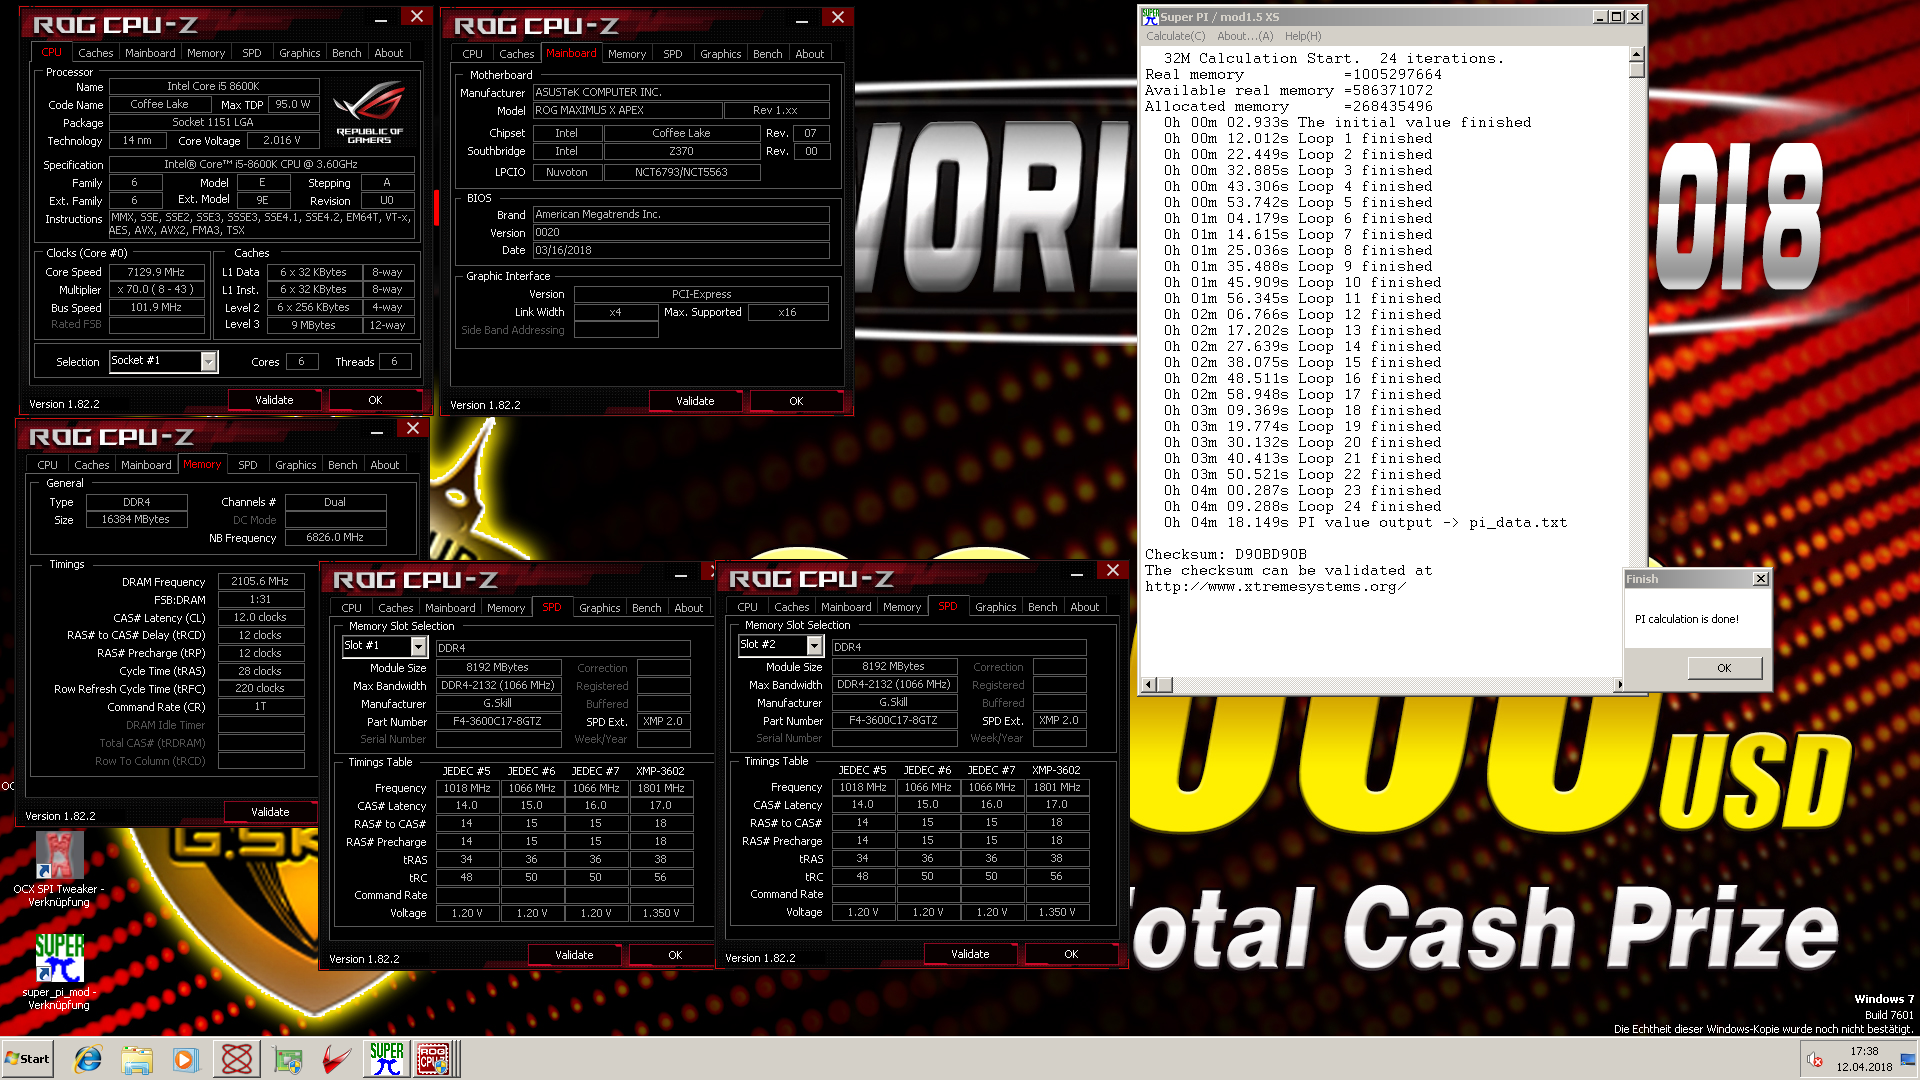The width and height of the screenshot is (1920, 1080).
Task: Open super_pi_mod desktop shortcut
Action: 59,972
